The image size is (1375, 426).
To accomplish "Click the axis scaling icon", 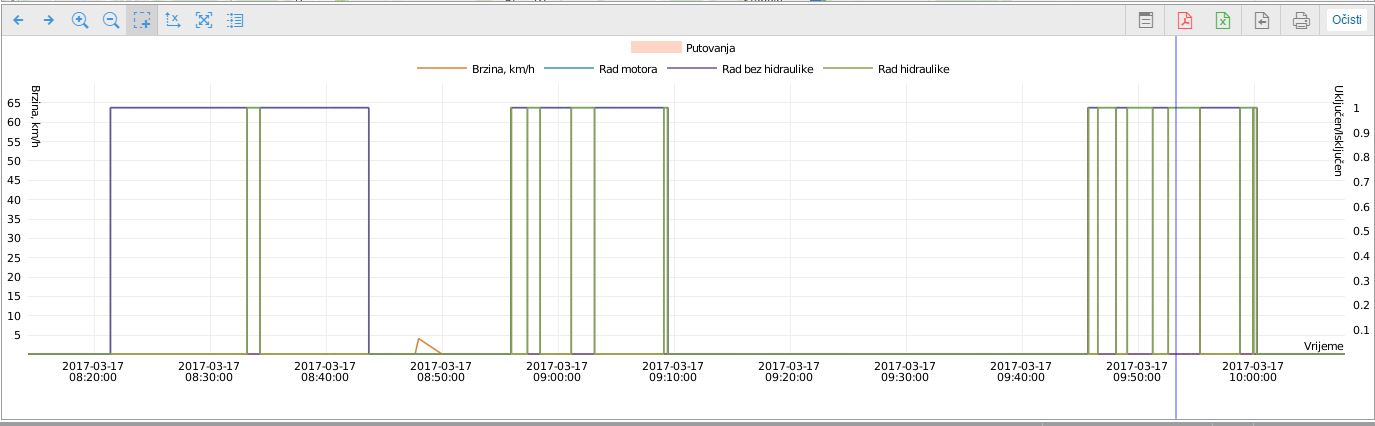I will click(173, 20).
